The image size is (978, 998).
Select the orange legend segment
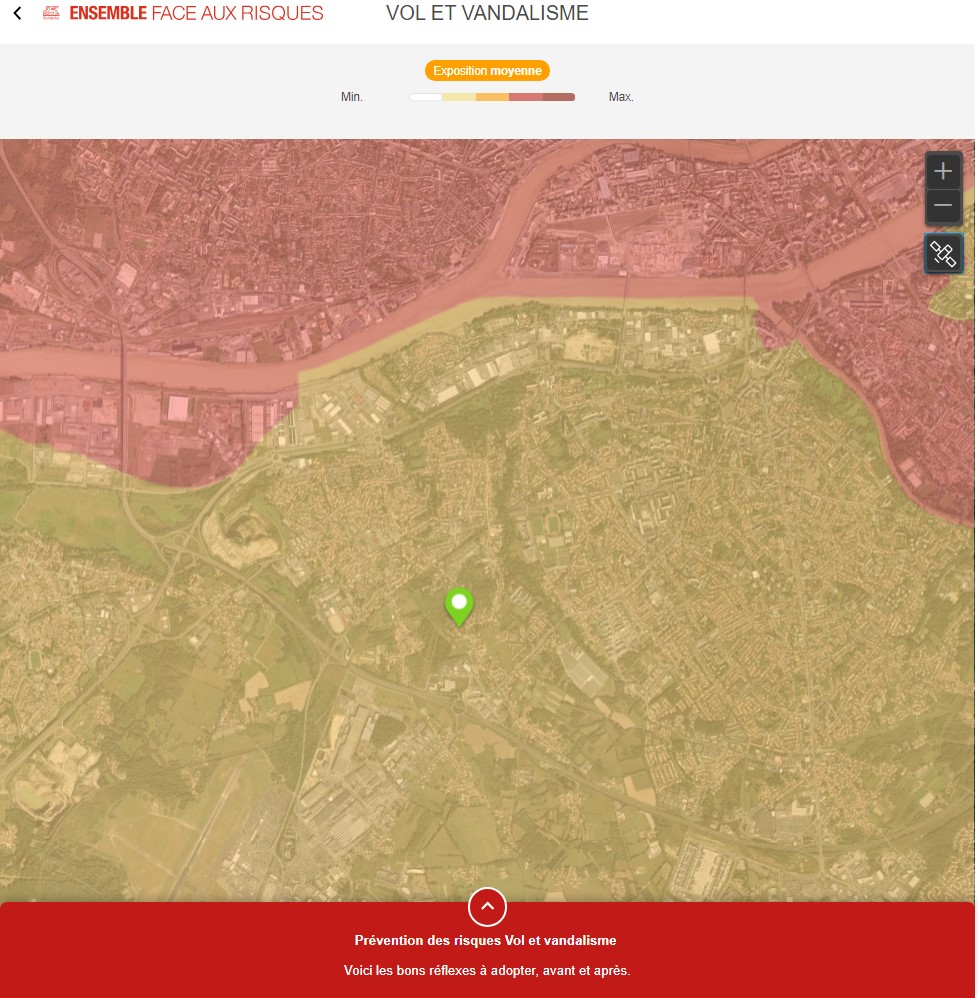pyautogui.click(x=492, y=97)
